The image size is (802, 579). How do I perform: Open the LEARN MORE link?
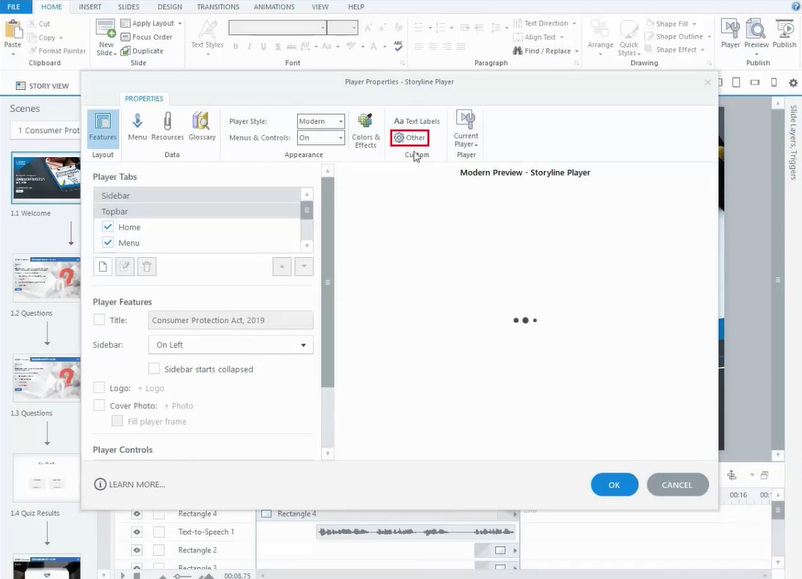(x=130, y=484)
